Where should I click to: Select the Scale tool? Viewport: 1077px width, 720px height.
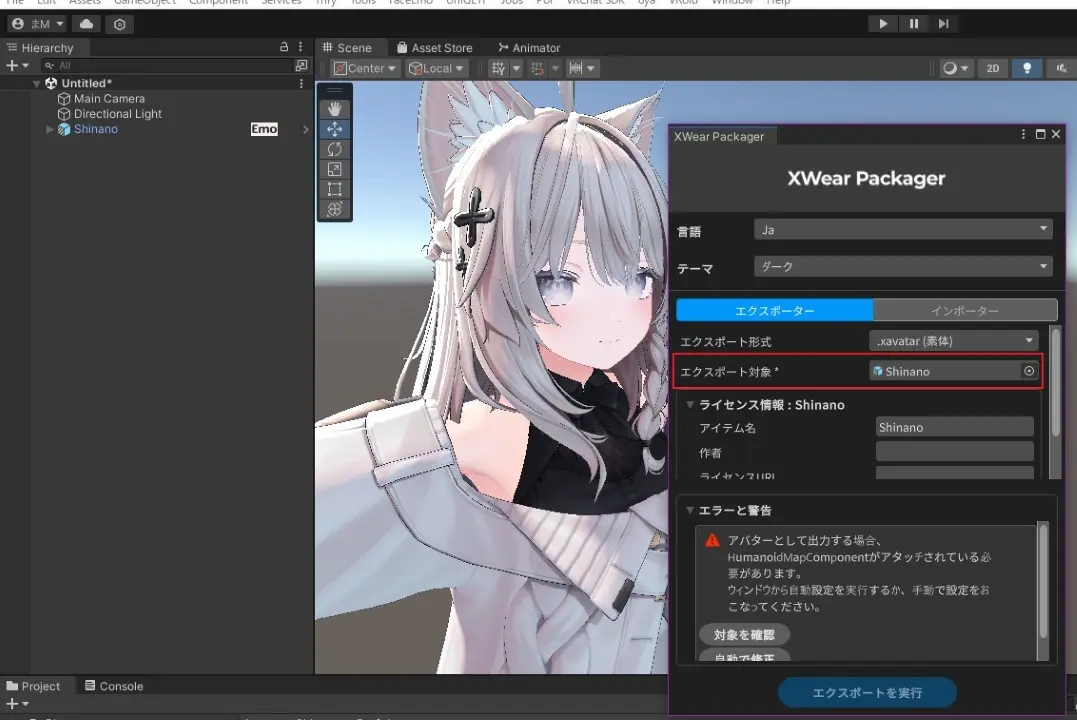click(x=335, y=169)
